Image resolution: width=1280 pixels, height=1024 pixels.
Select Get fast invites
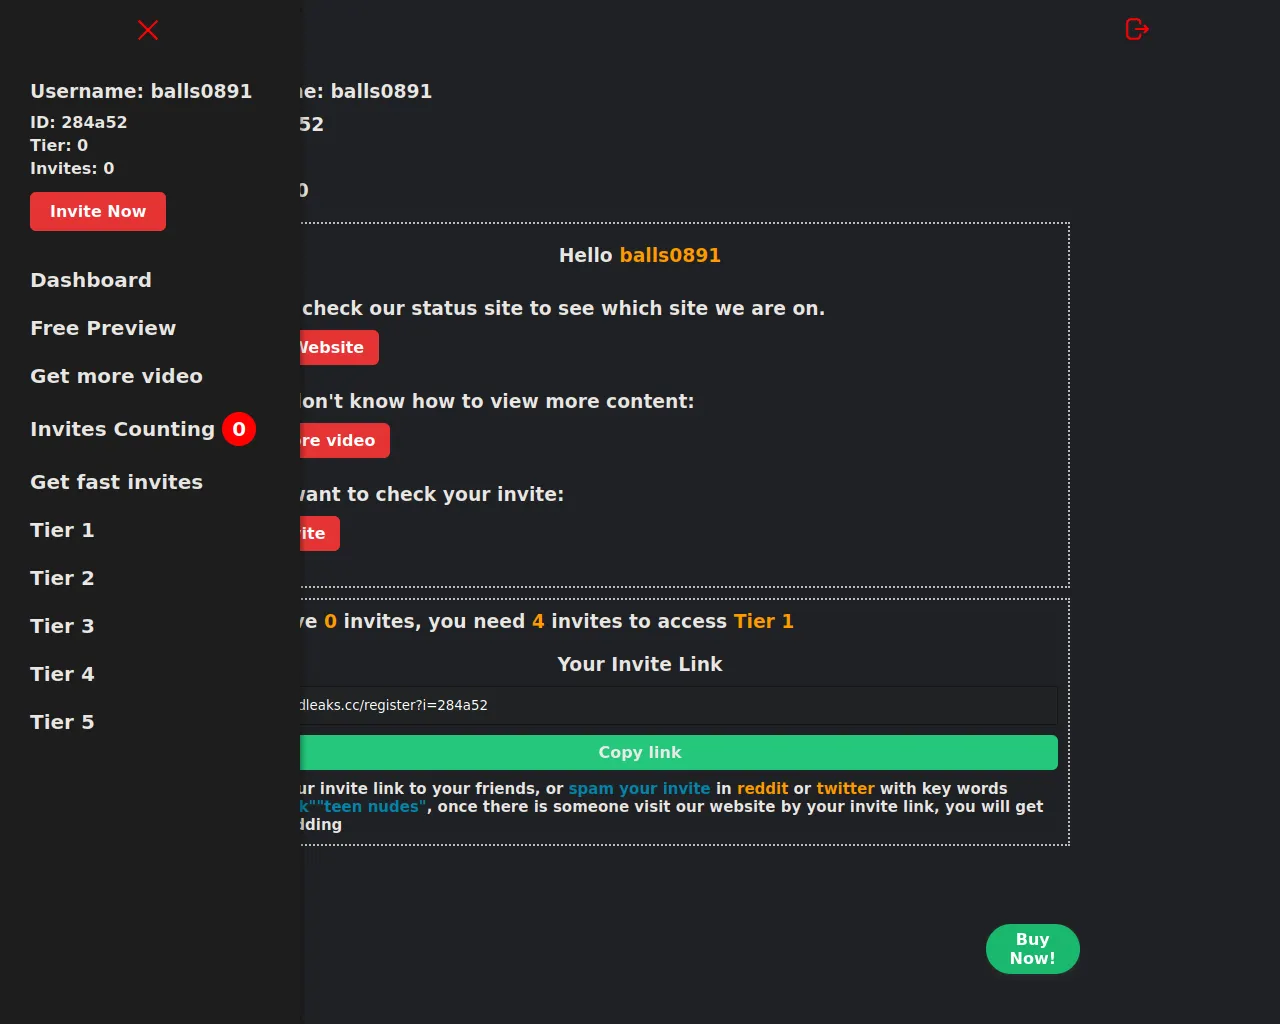click(115, 482)
